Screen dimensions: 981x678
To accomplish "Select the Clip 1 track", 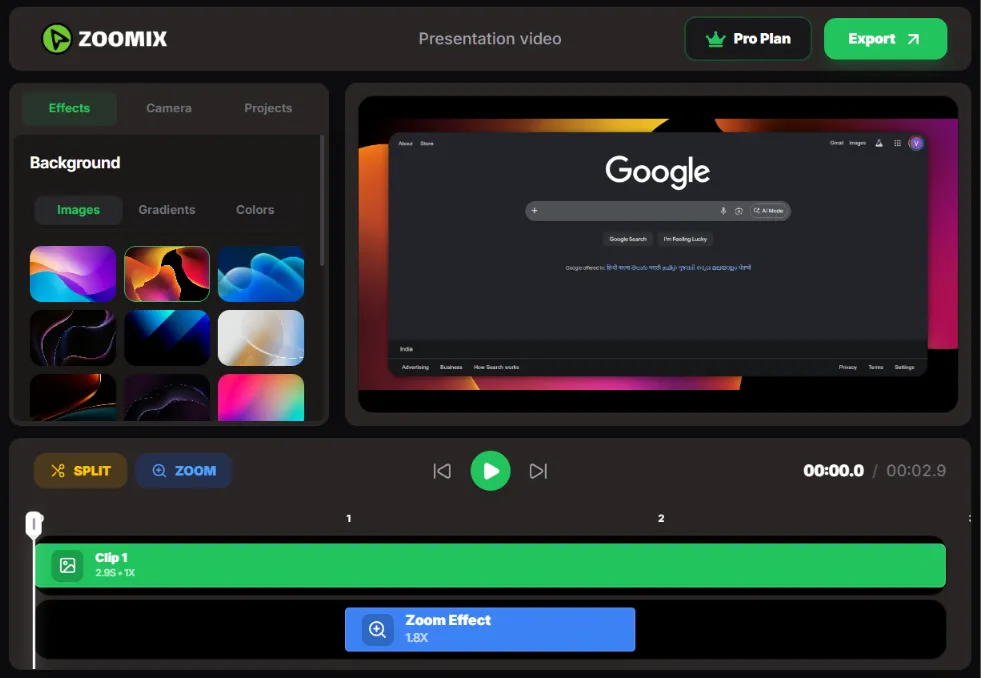I will click(x=490, y=565).
